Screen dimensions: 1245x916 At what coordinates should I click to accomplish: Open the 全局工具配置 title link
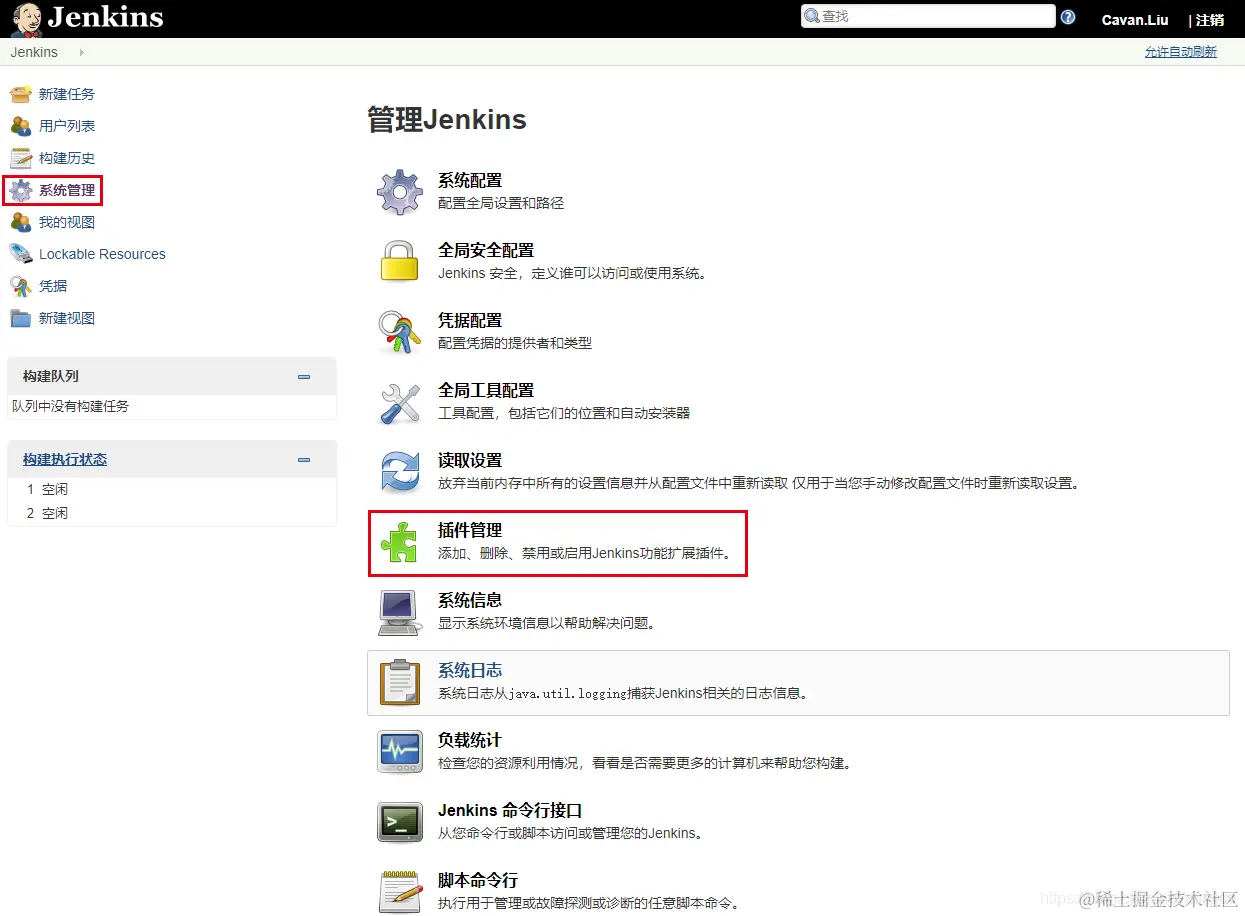point(486,391)
